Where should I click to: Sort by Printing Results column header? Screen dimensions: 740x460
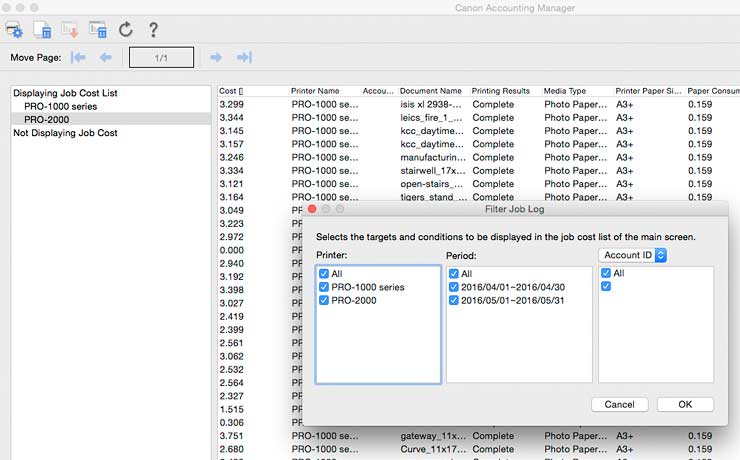click(501, 91)
